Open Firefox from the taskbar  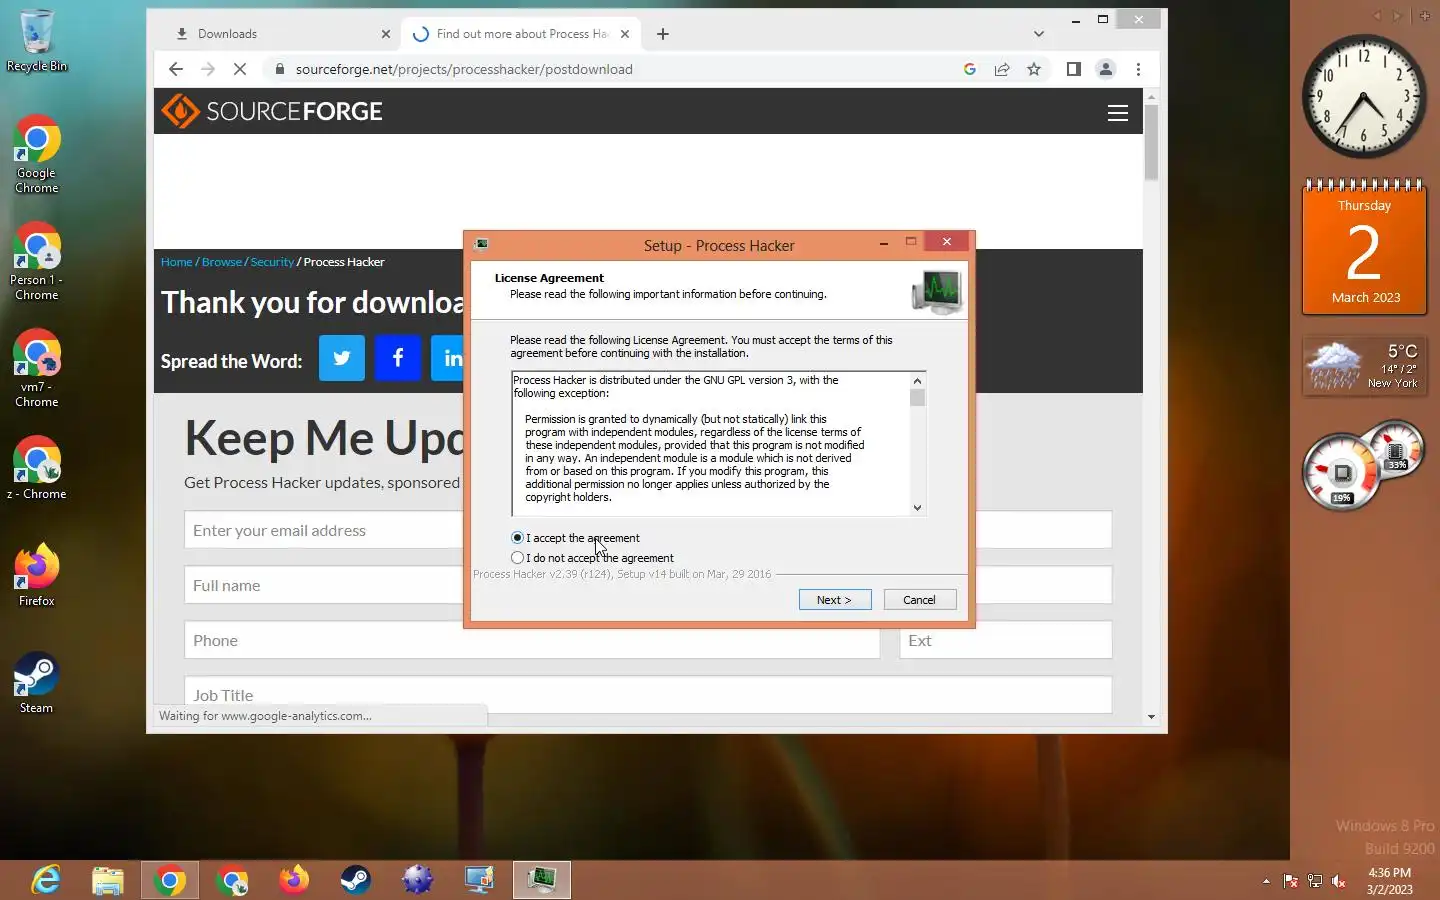(x=294, y=880)
